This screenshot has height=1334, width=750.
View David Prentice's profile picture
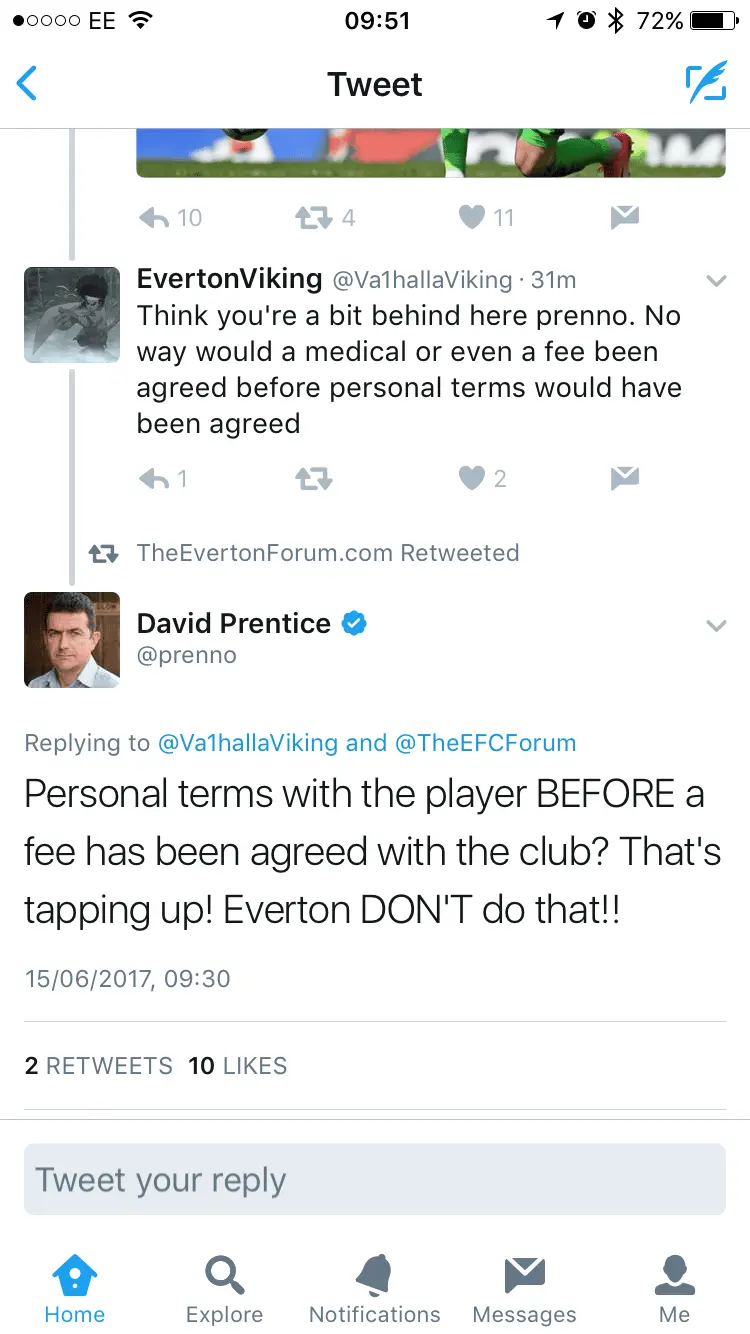point(72,640)
